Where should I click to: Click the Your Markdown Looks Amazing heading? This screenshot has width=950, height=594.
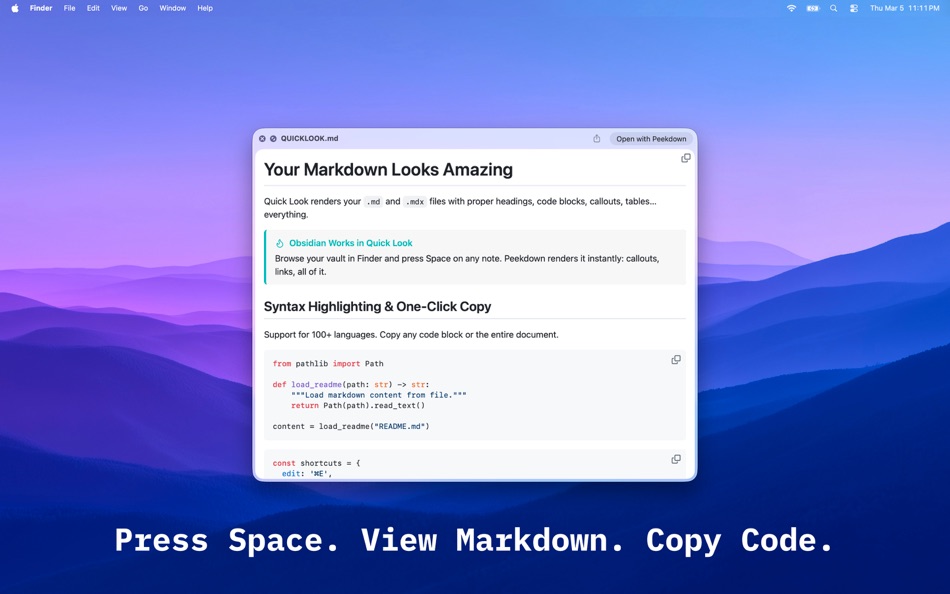tap(388, 170)
